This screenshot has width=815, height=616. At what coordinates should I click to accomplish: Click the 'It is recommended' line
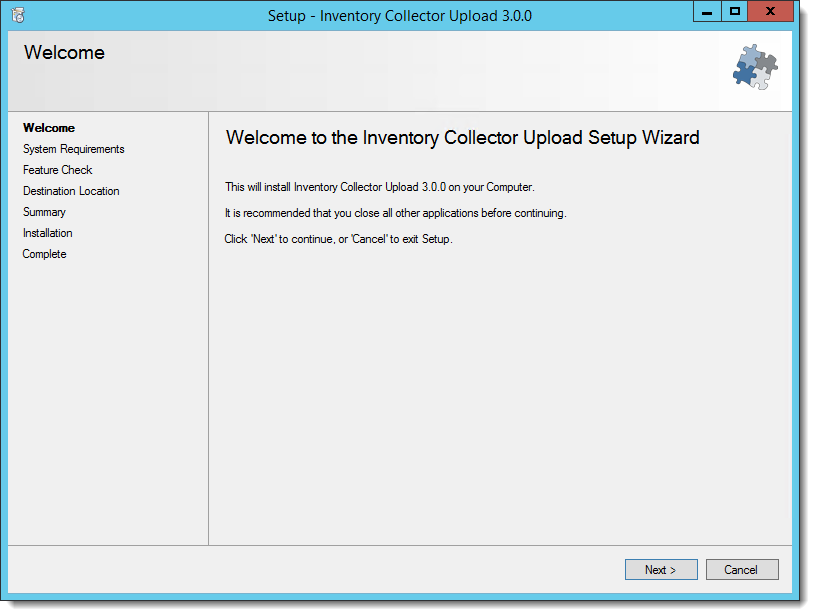396,213
